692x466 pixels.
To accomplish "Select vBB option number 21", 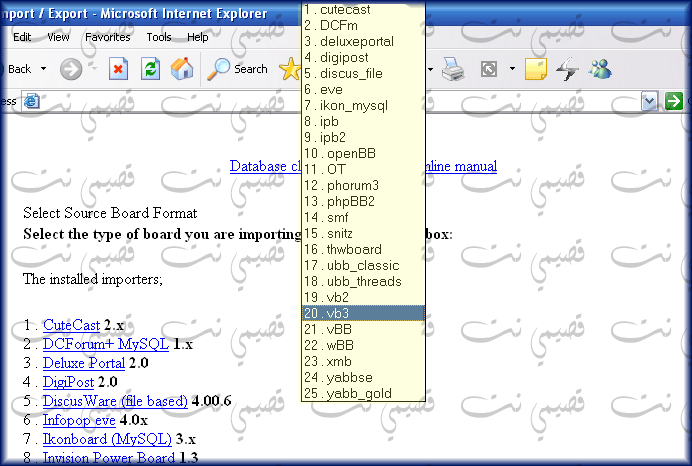I will pos(363,329).
